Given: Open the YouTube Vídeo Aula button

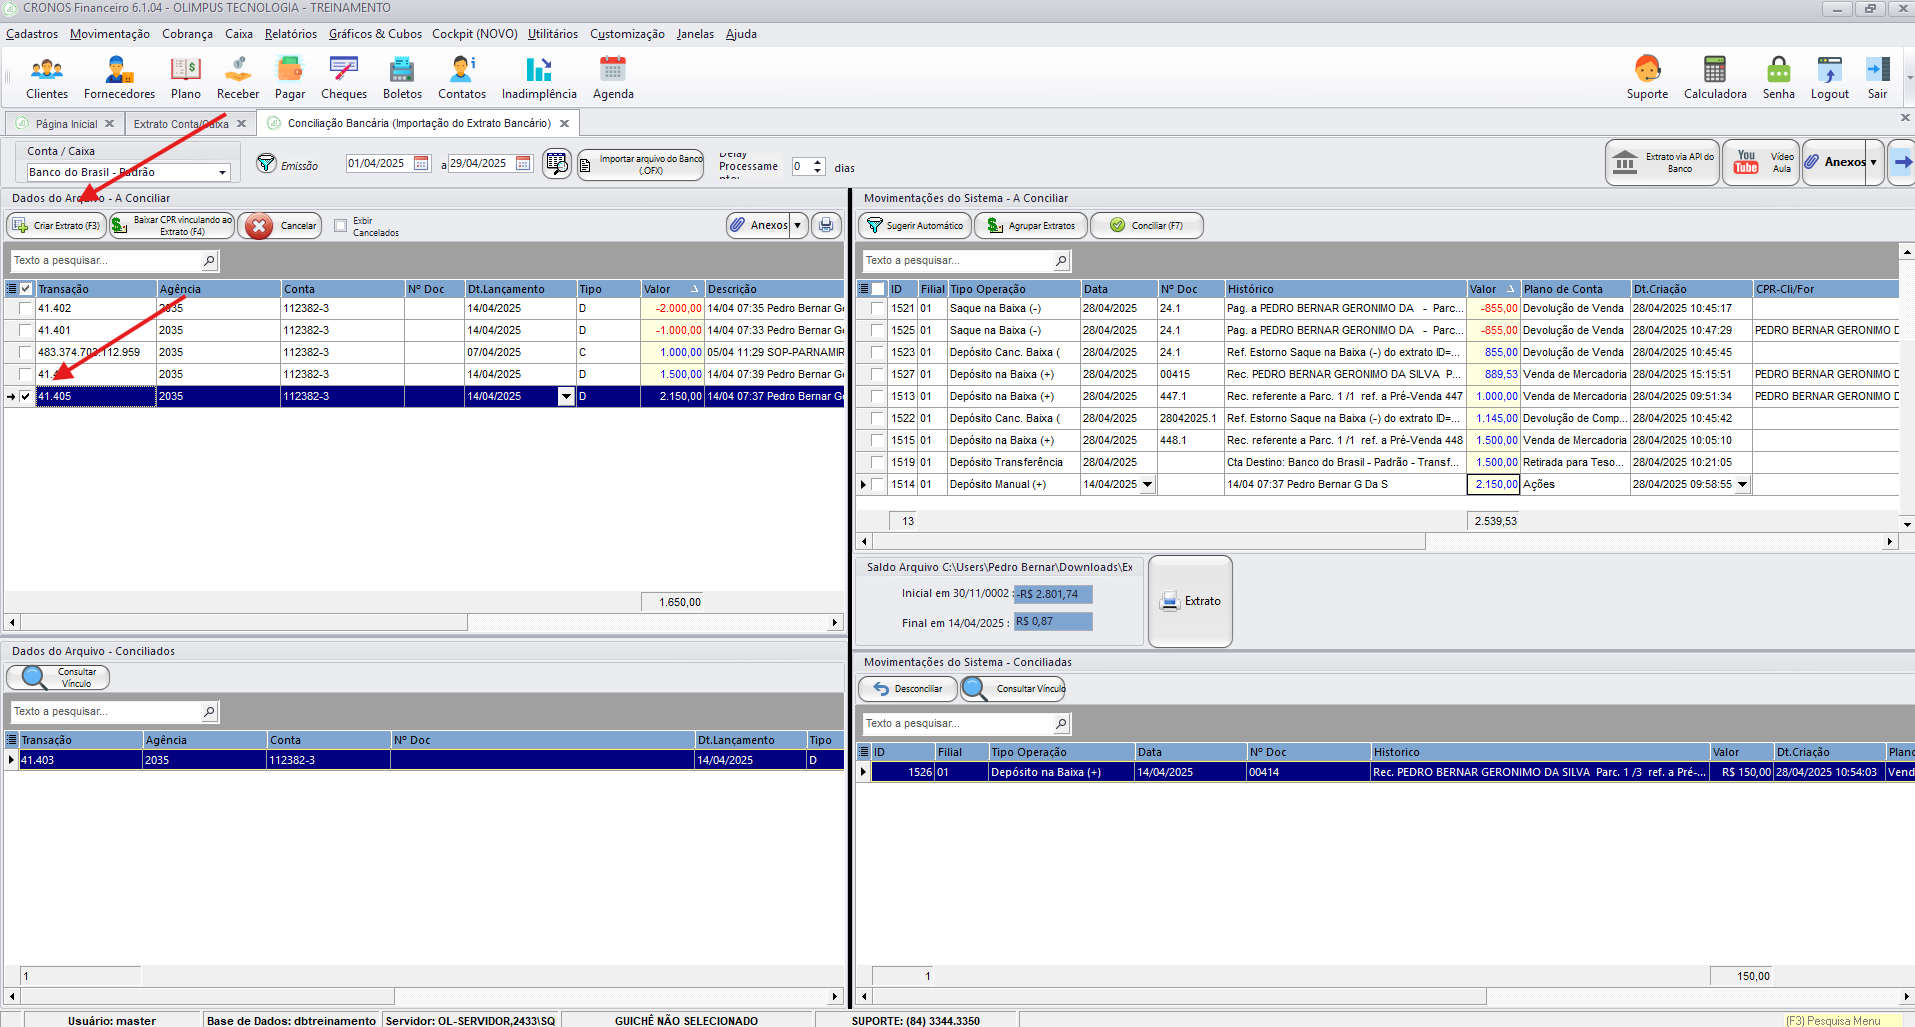Looking at the screenshot, I should (1761, 162).
